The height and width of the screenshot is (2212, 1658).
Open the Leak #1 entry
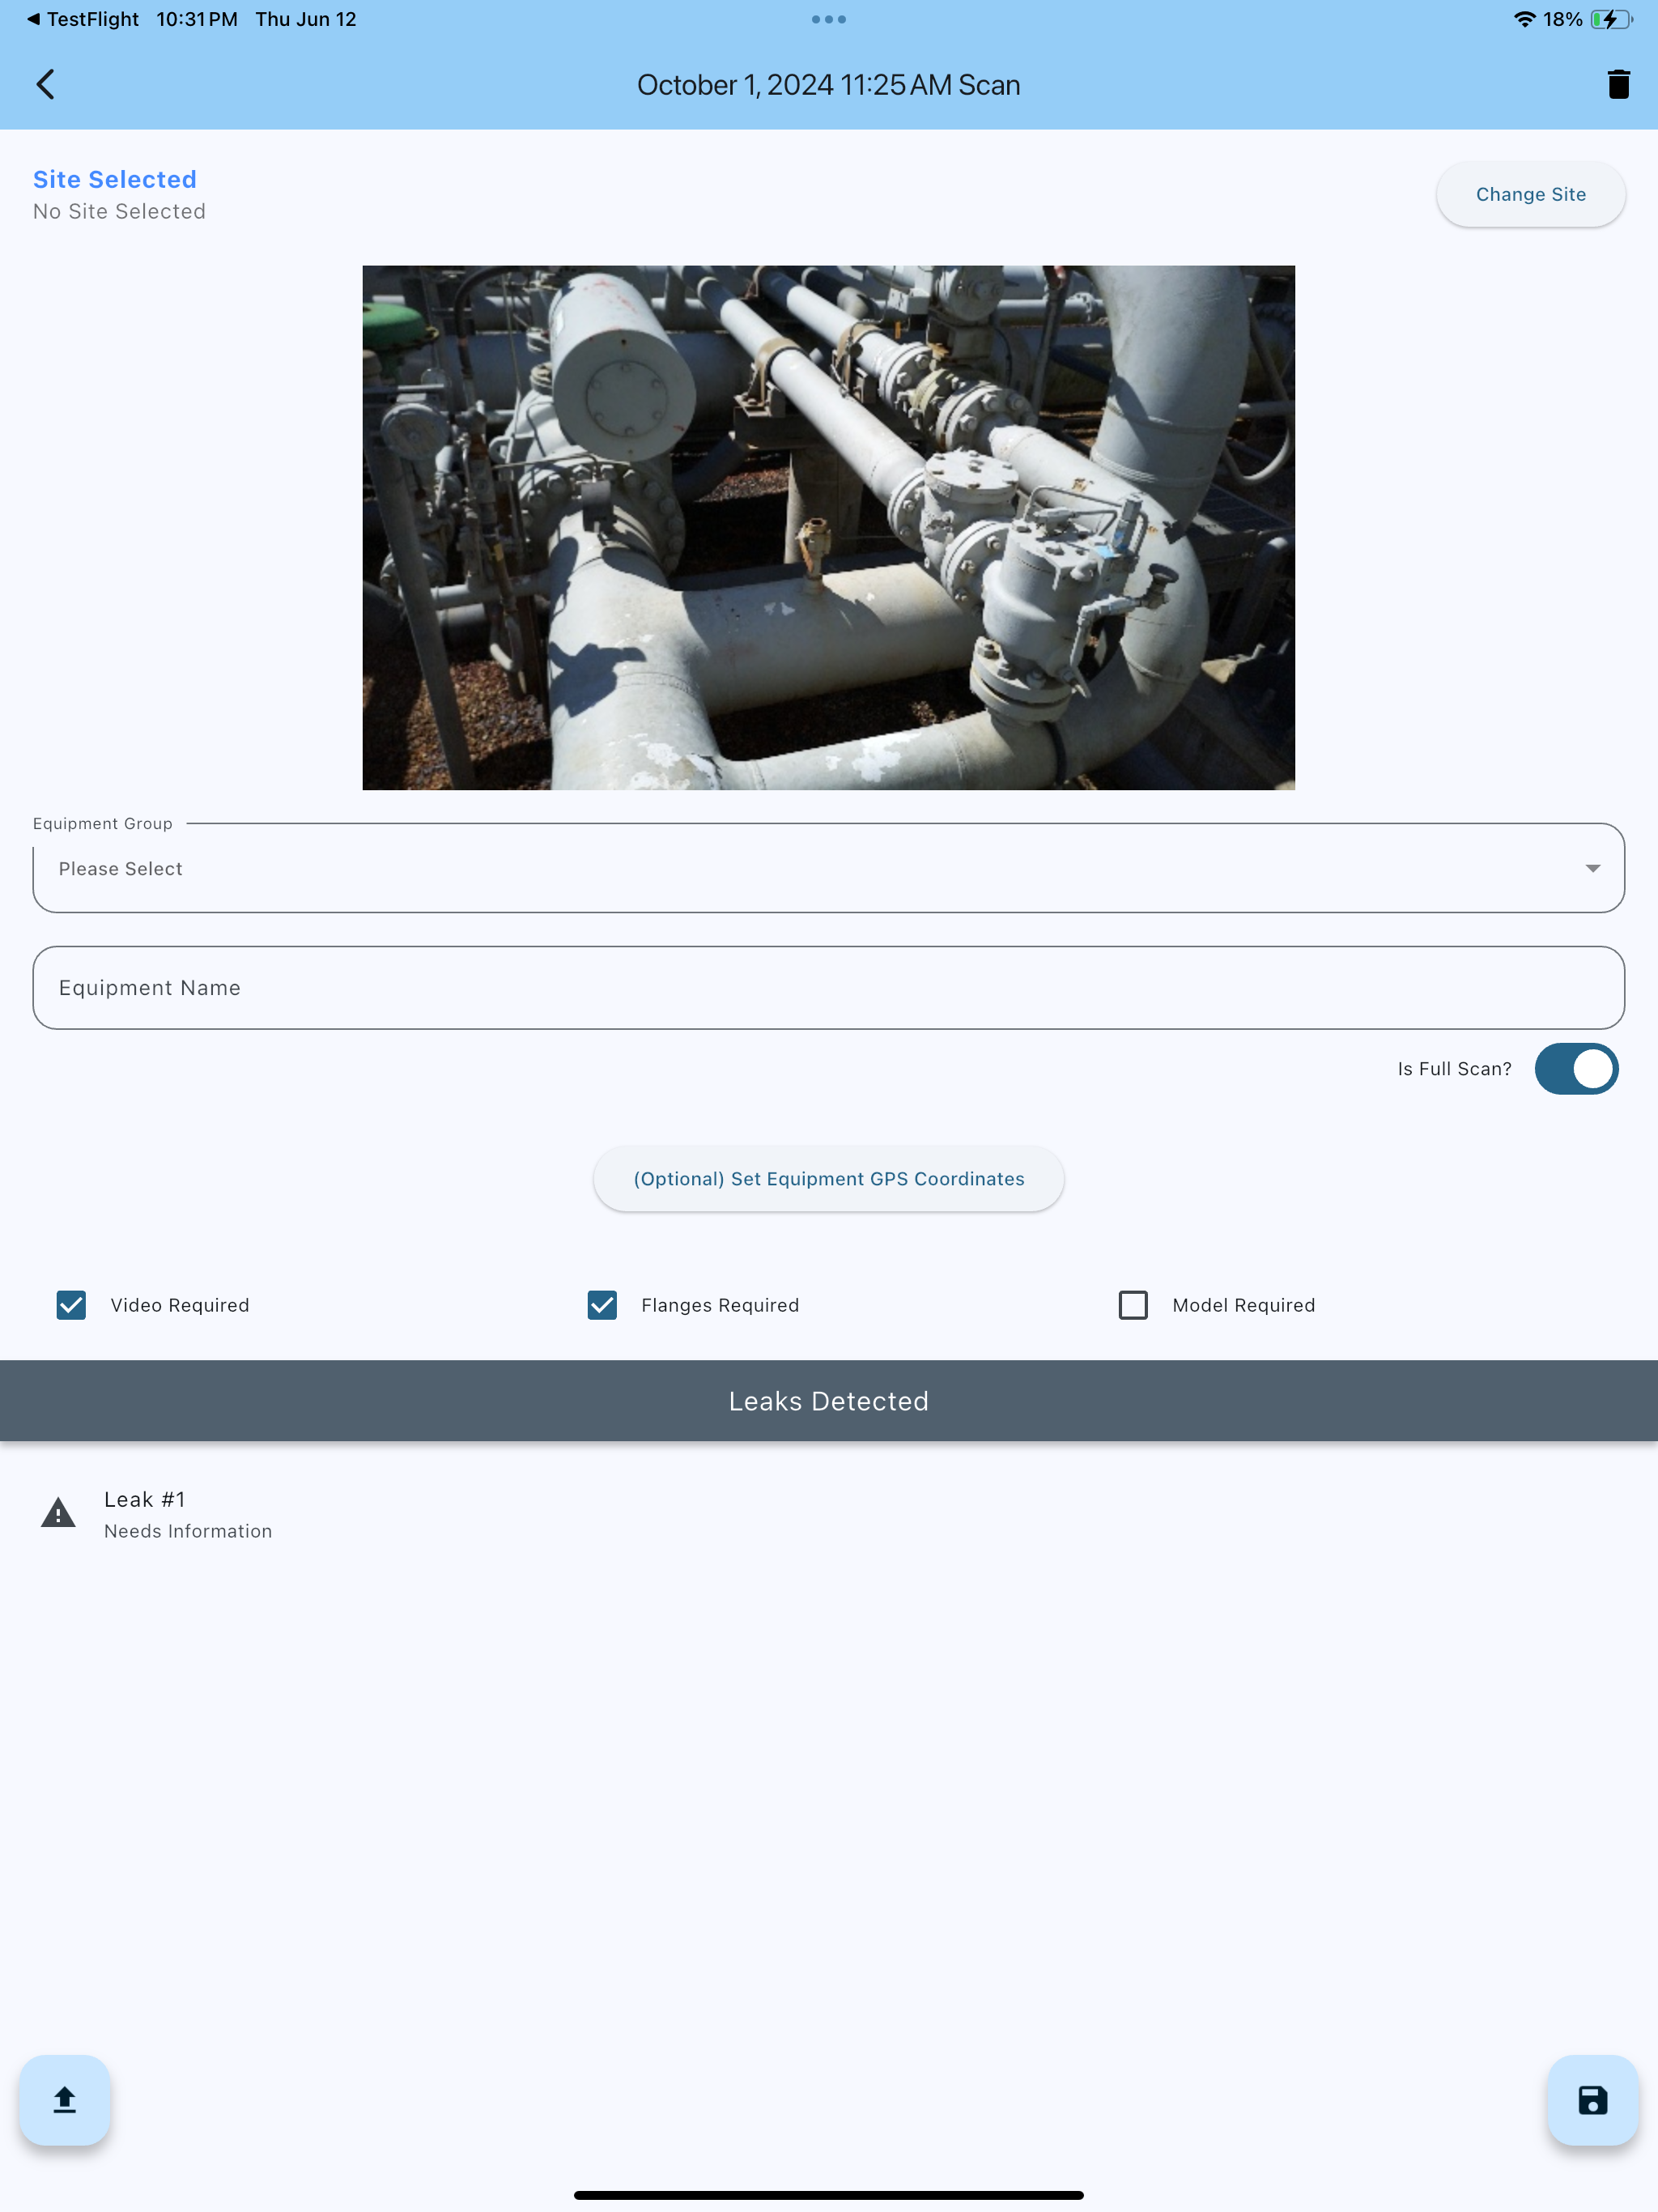[x=829, y=1514]
